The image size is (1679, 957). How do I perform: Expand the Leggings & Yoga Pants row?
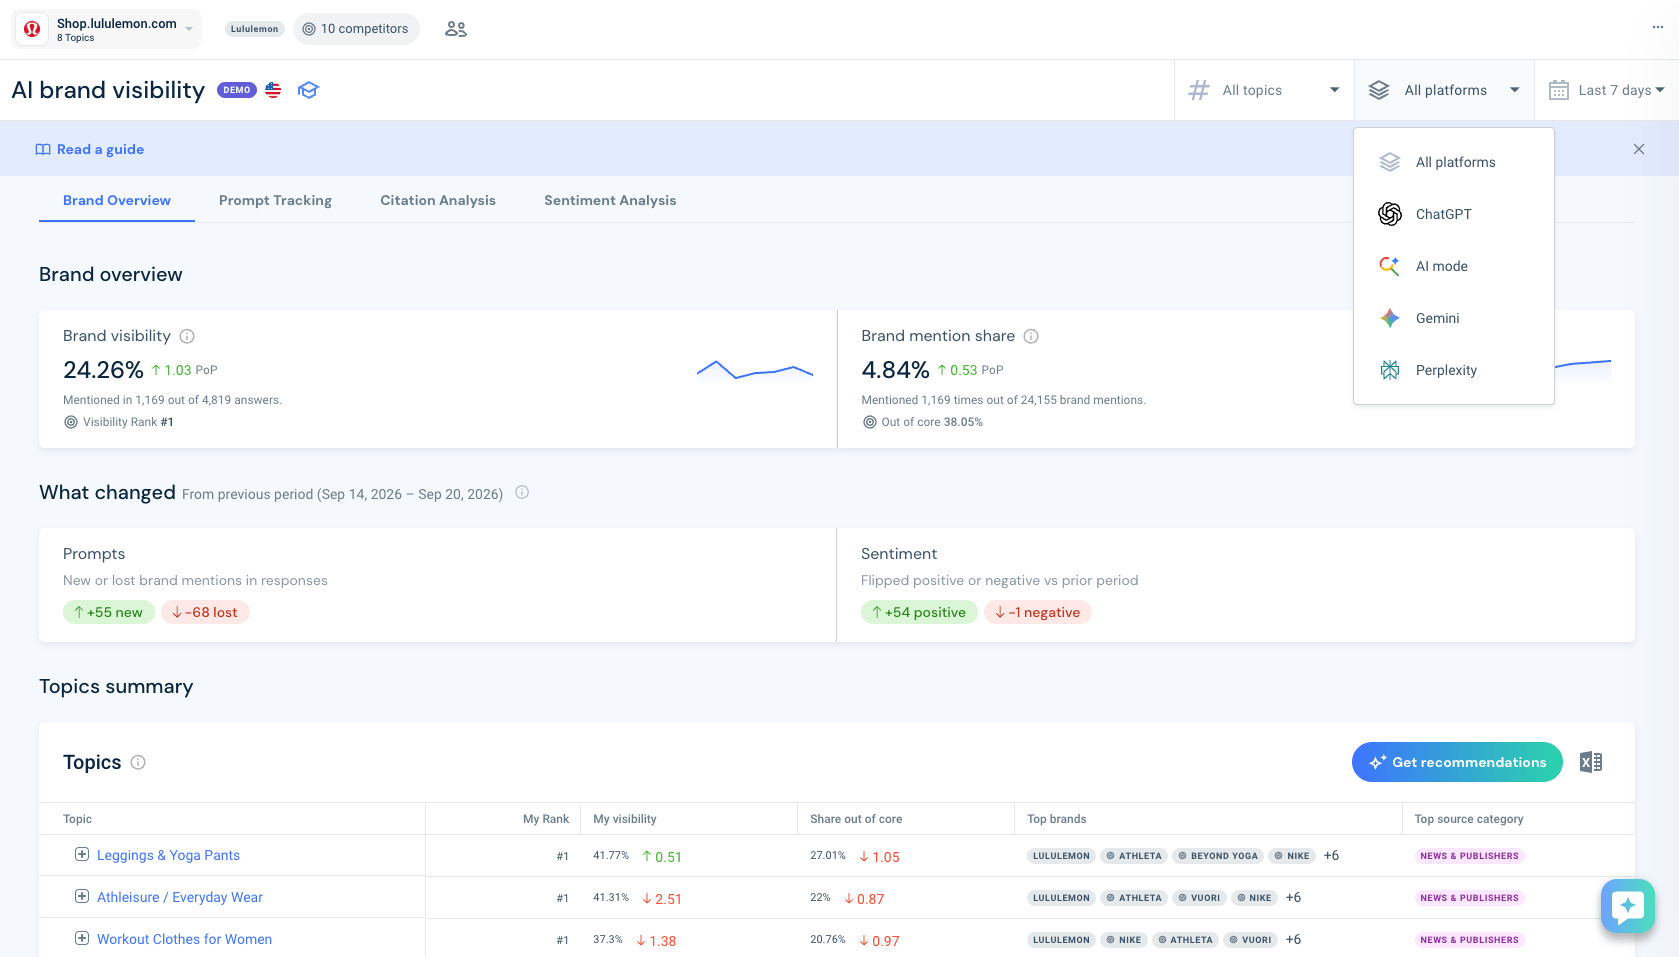tap(82, 854)
